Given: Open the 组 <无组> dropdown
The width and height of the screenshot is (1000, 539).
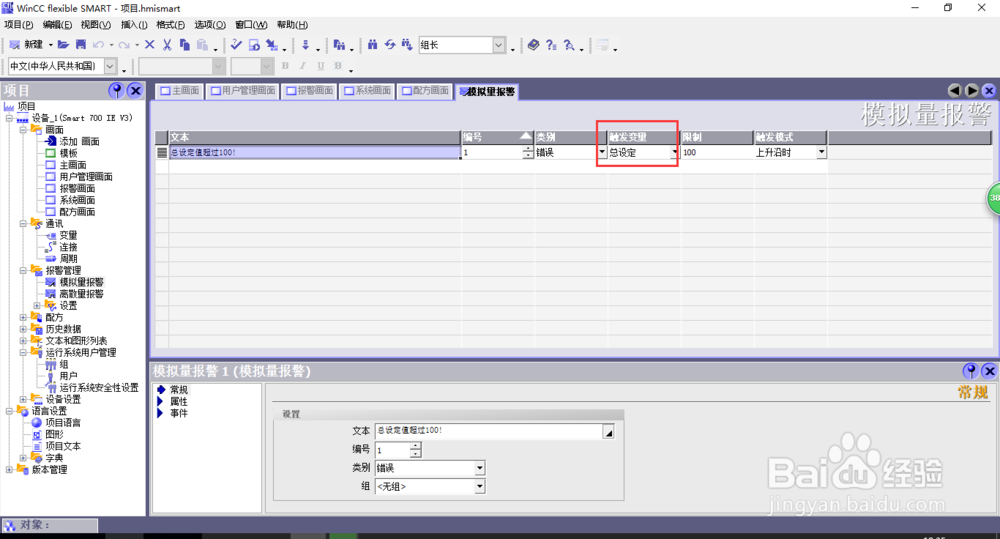Looking at the screenshot, I should (x=479, y=487).
